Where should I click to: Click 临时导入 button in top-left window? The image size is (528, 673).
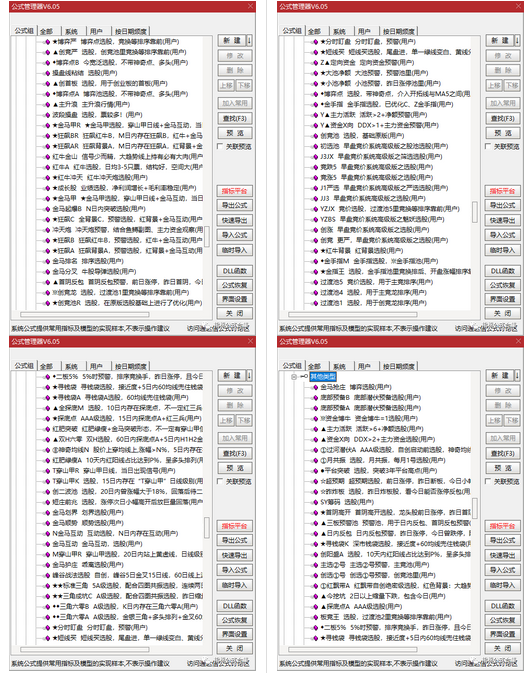tap(234, 250)
